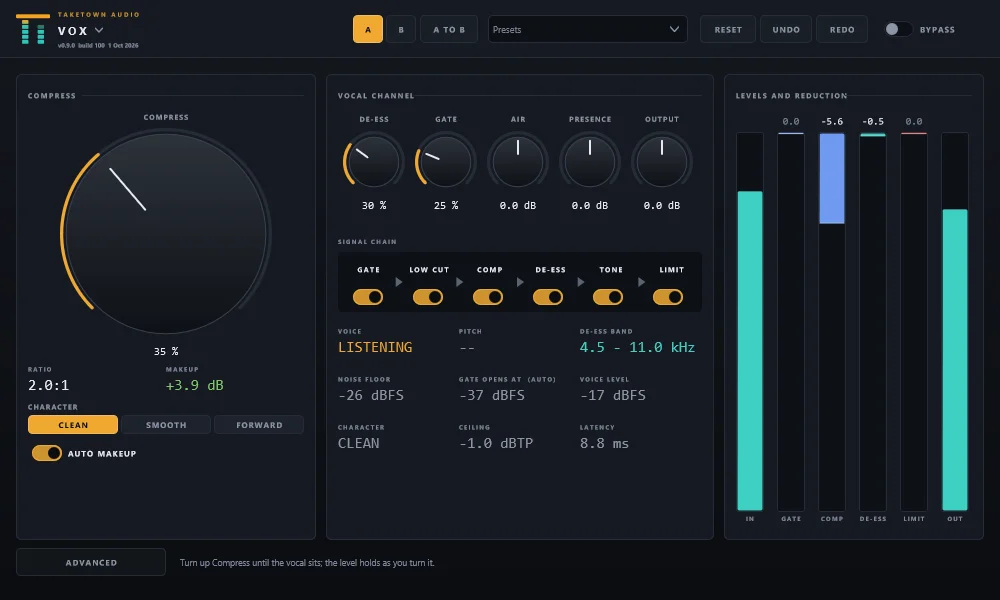
Task: Click the COMP reduction meter
Action: pyautogui.click(x=832, y=322)
